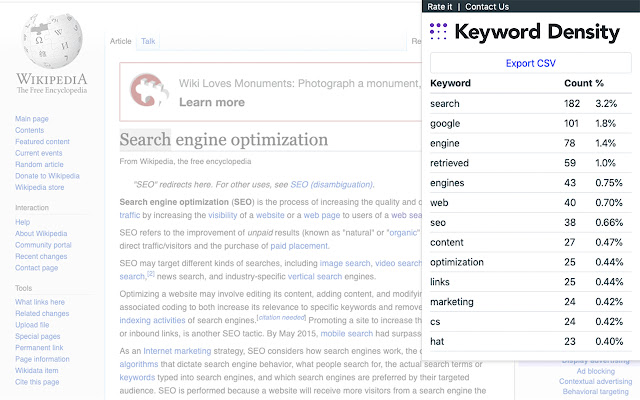The height and width of the screenshot is (400, 640).
Task: Open Random article in the sidebar
Action: pos(39,164)
